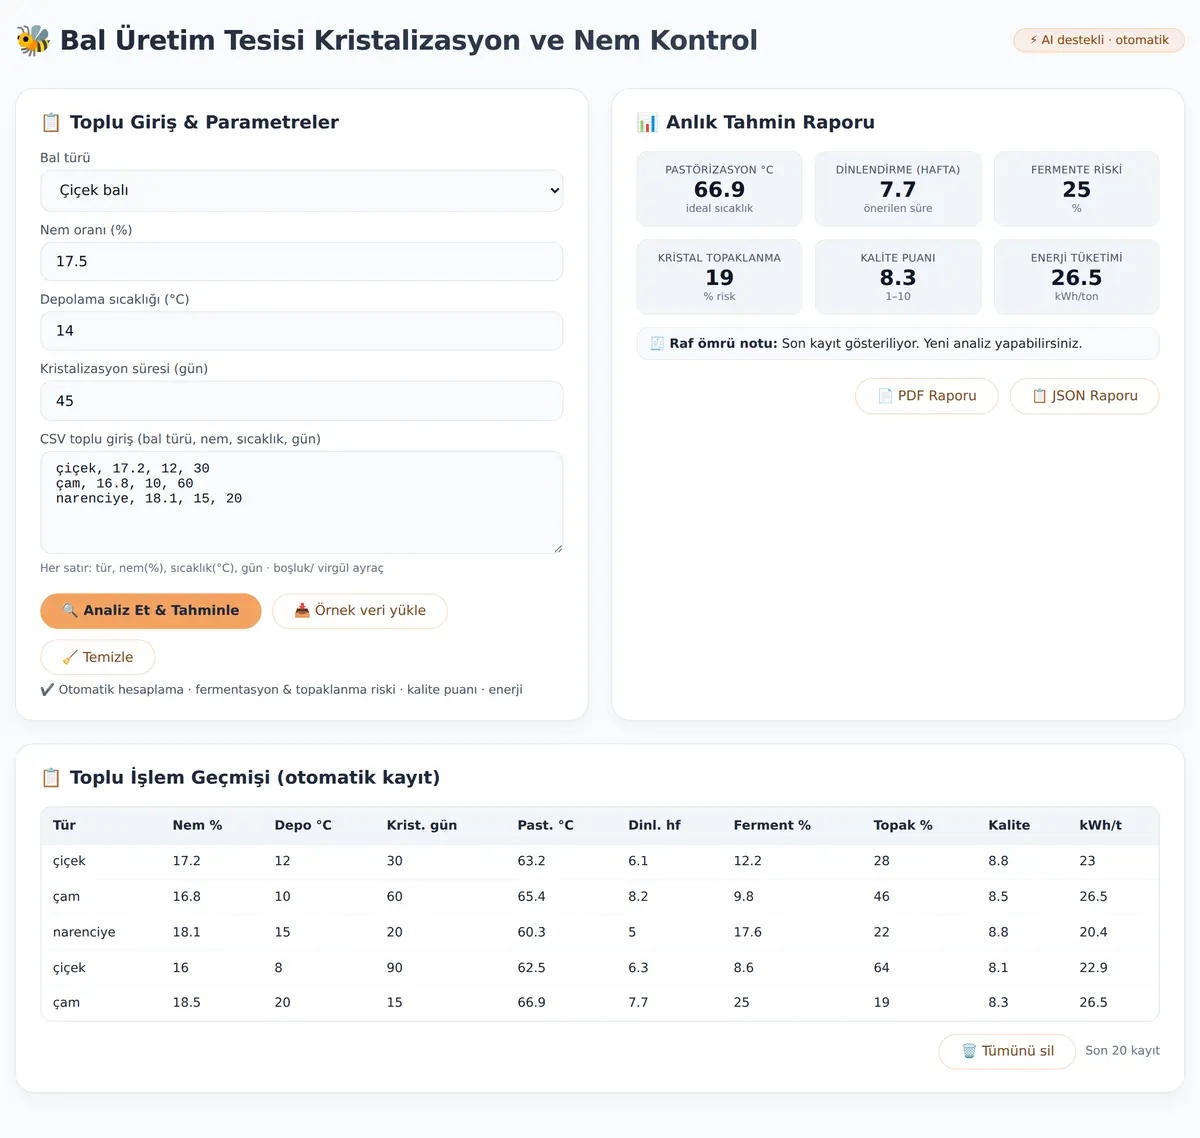Click the Tür column header
This screenshot has height=1138, width=1200.
[64, 825]
